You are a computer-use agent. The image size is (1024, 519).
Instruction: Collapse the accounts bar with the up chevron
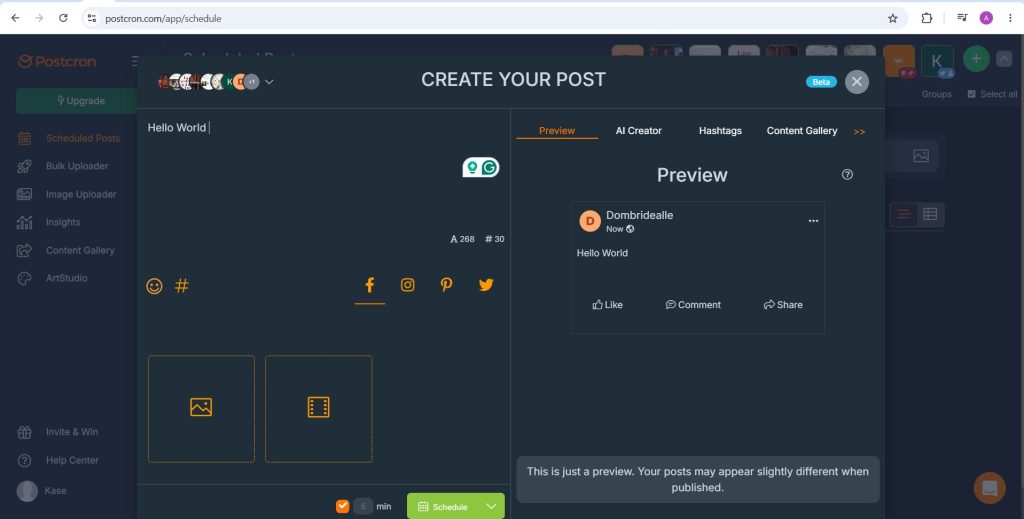click(1004, 59)
